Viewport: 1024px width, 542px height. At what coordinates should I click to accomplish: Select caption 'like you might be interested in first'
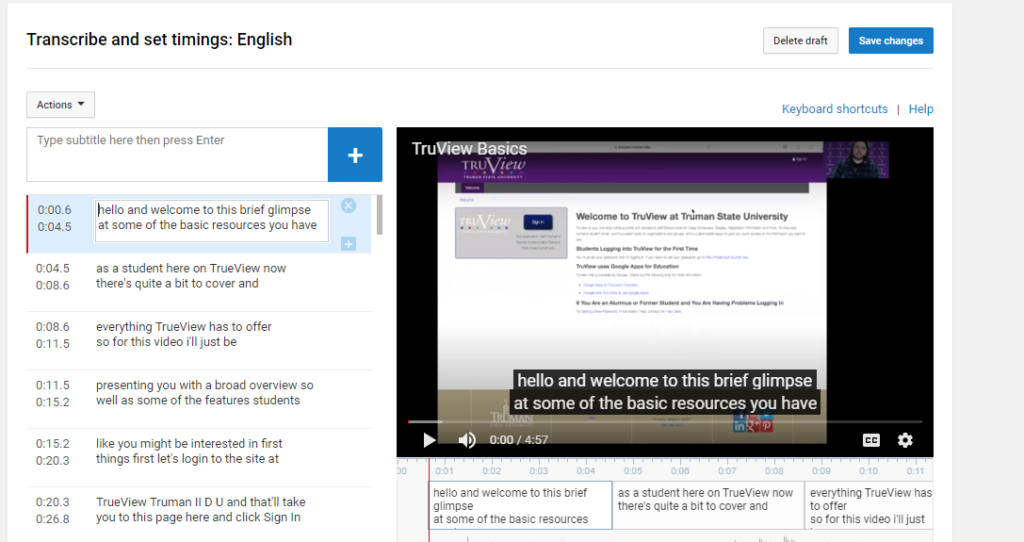(199, 458)
